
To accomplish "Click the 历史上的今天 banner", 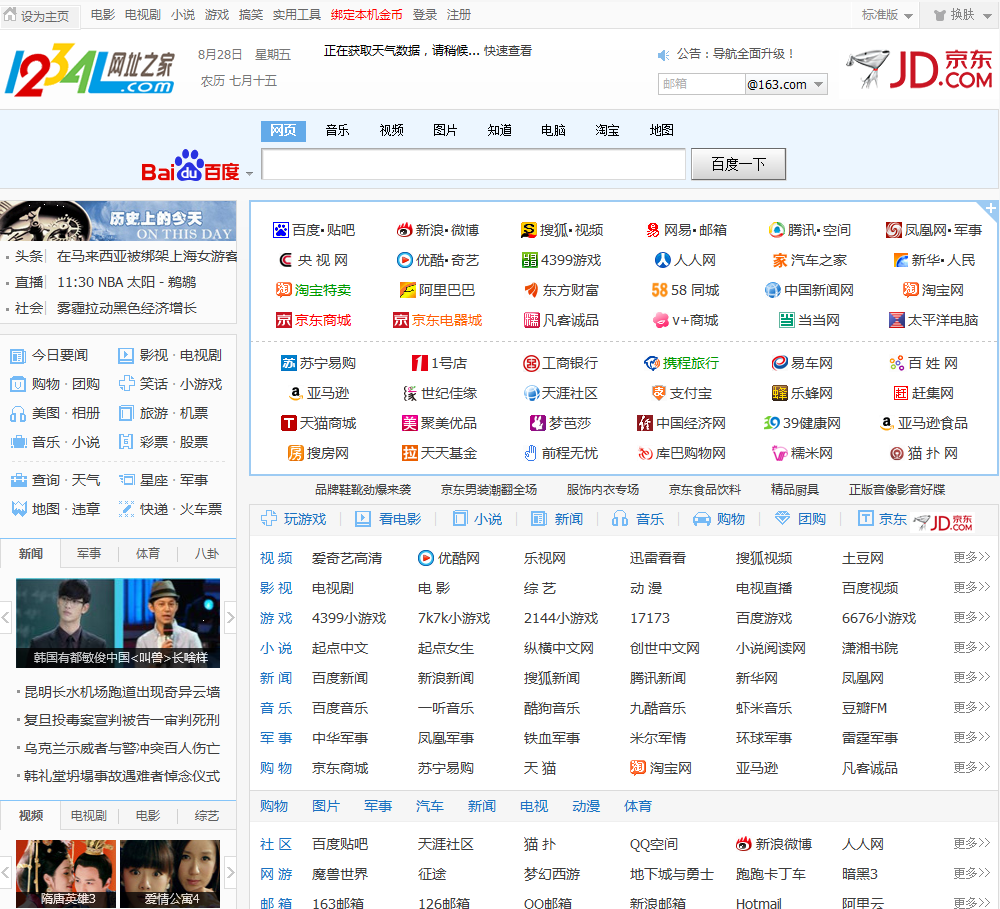I will [118, 221].
